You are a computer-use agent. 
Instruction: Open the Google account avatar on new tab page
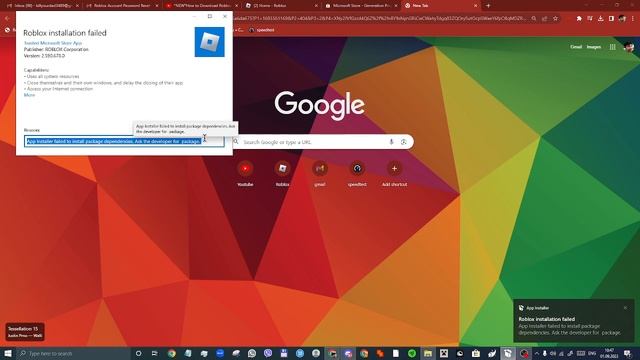(x=629, y=47)
